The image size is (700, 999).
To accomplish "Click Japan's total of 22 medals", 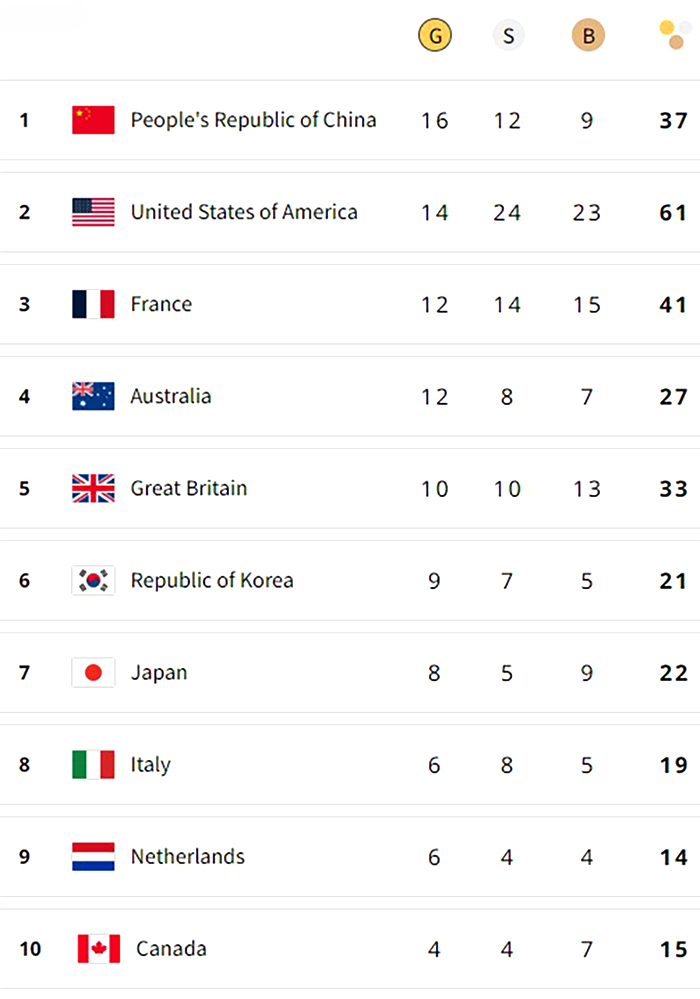I will (673, 673).
